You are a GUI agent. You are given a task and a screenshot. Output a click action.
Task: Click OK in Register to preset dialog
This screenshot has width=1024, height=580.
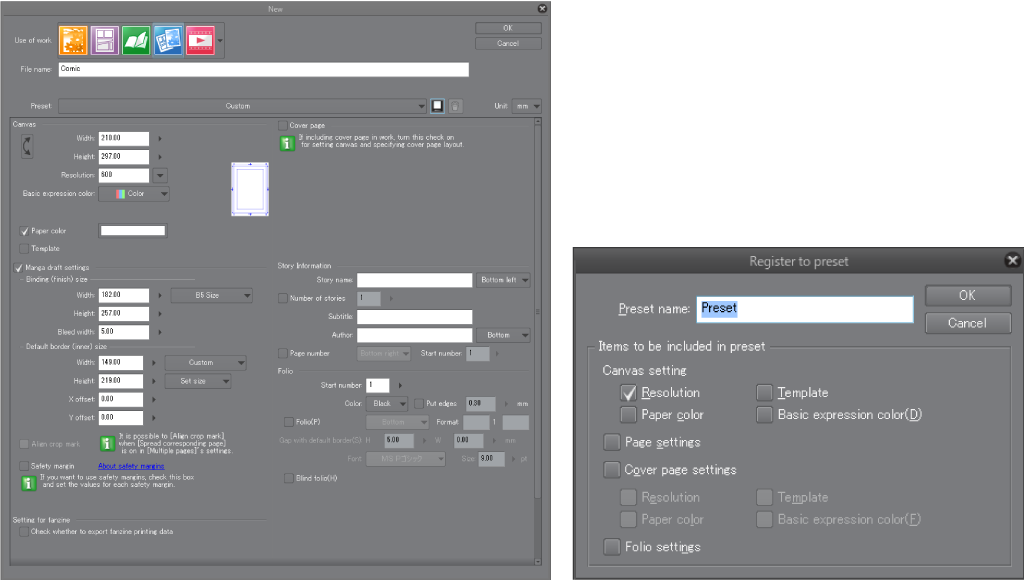coord(967,296)
